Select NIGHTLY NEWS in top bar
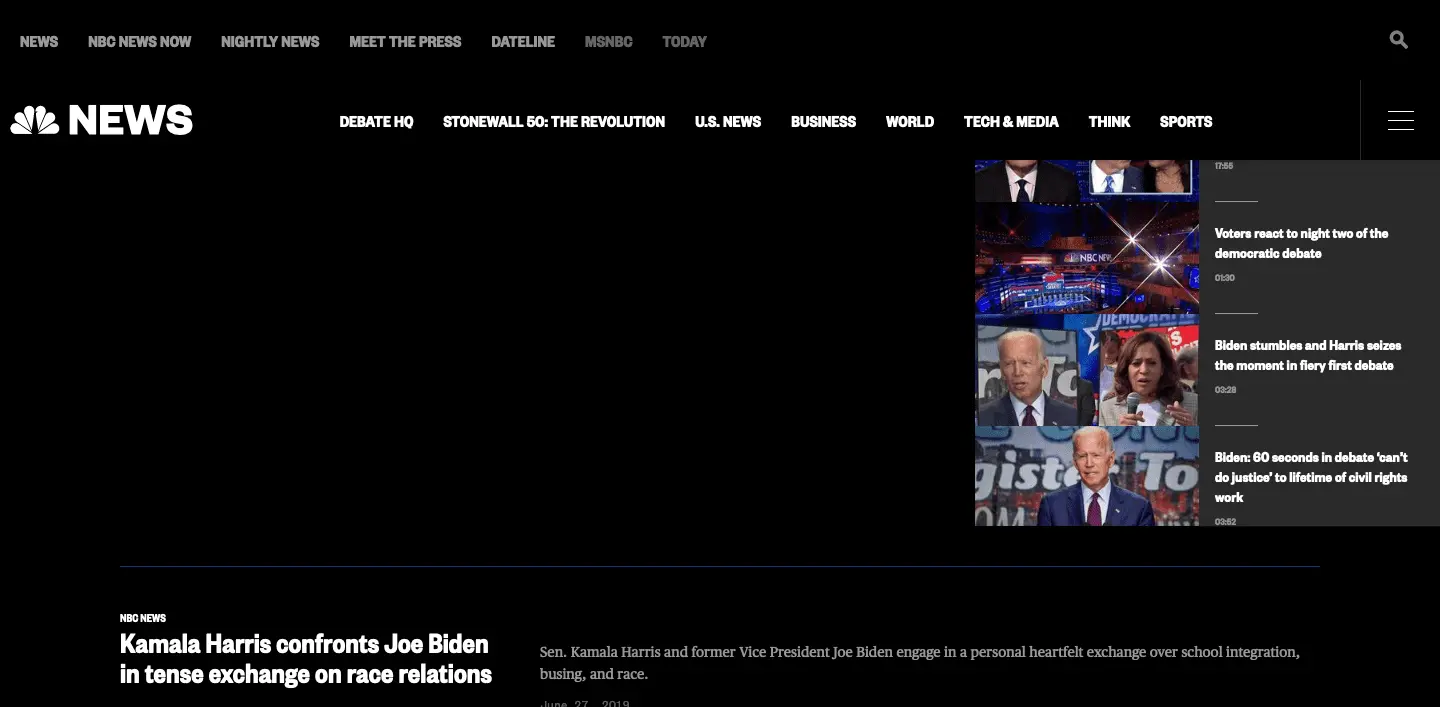 270,41
